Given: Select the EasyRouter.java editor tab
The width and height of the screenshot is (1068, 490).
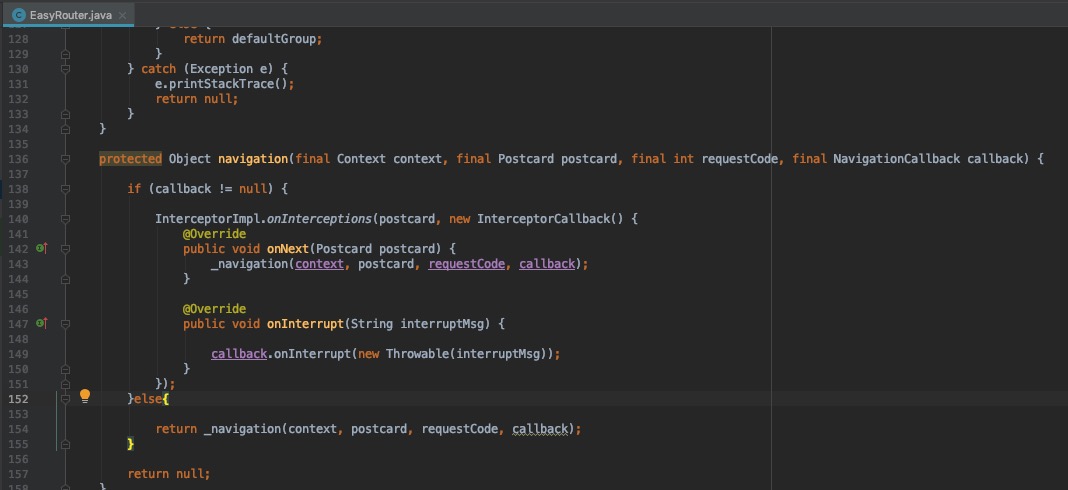Looking at the screenshot, I should point(70,15).
